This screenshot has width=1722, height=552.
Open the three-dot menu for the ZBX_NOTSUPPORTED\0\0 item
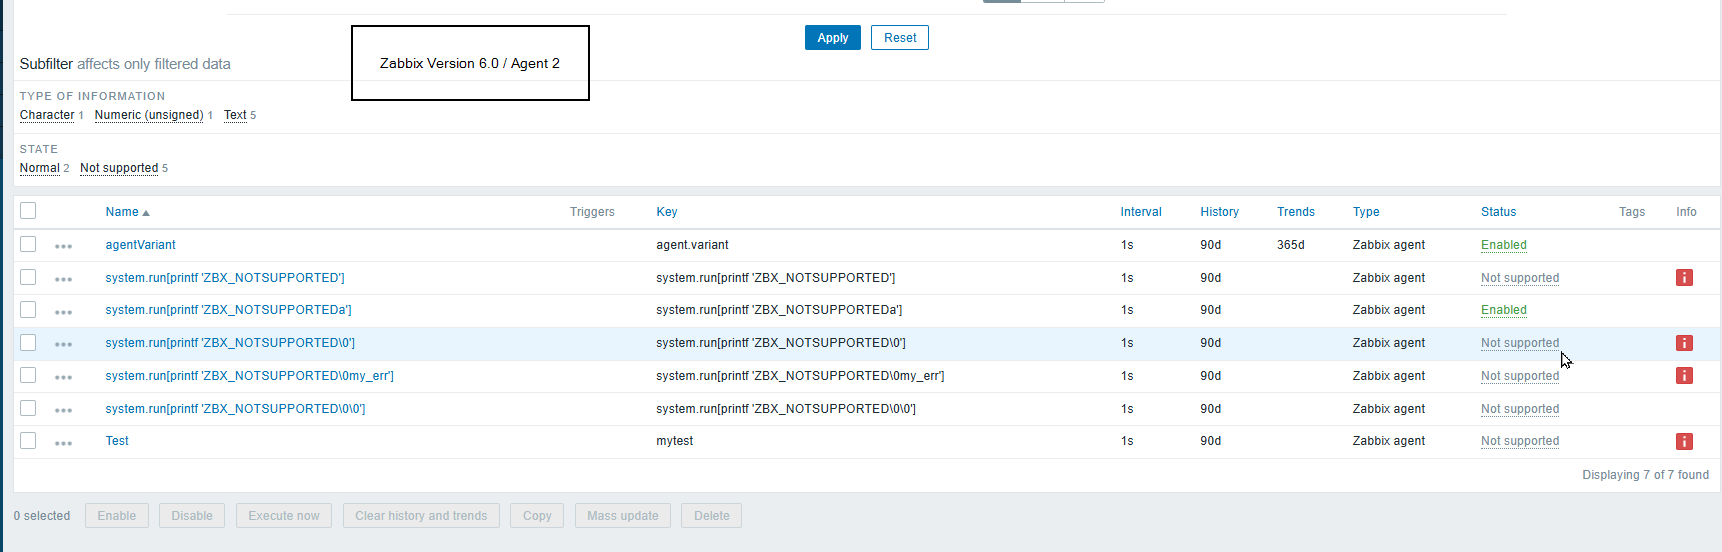click(64, 409)
